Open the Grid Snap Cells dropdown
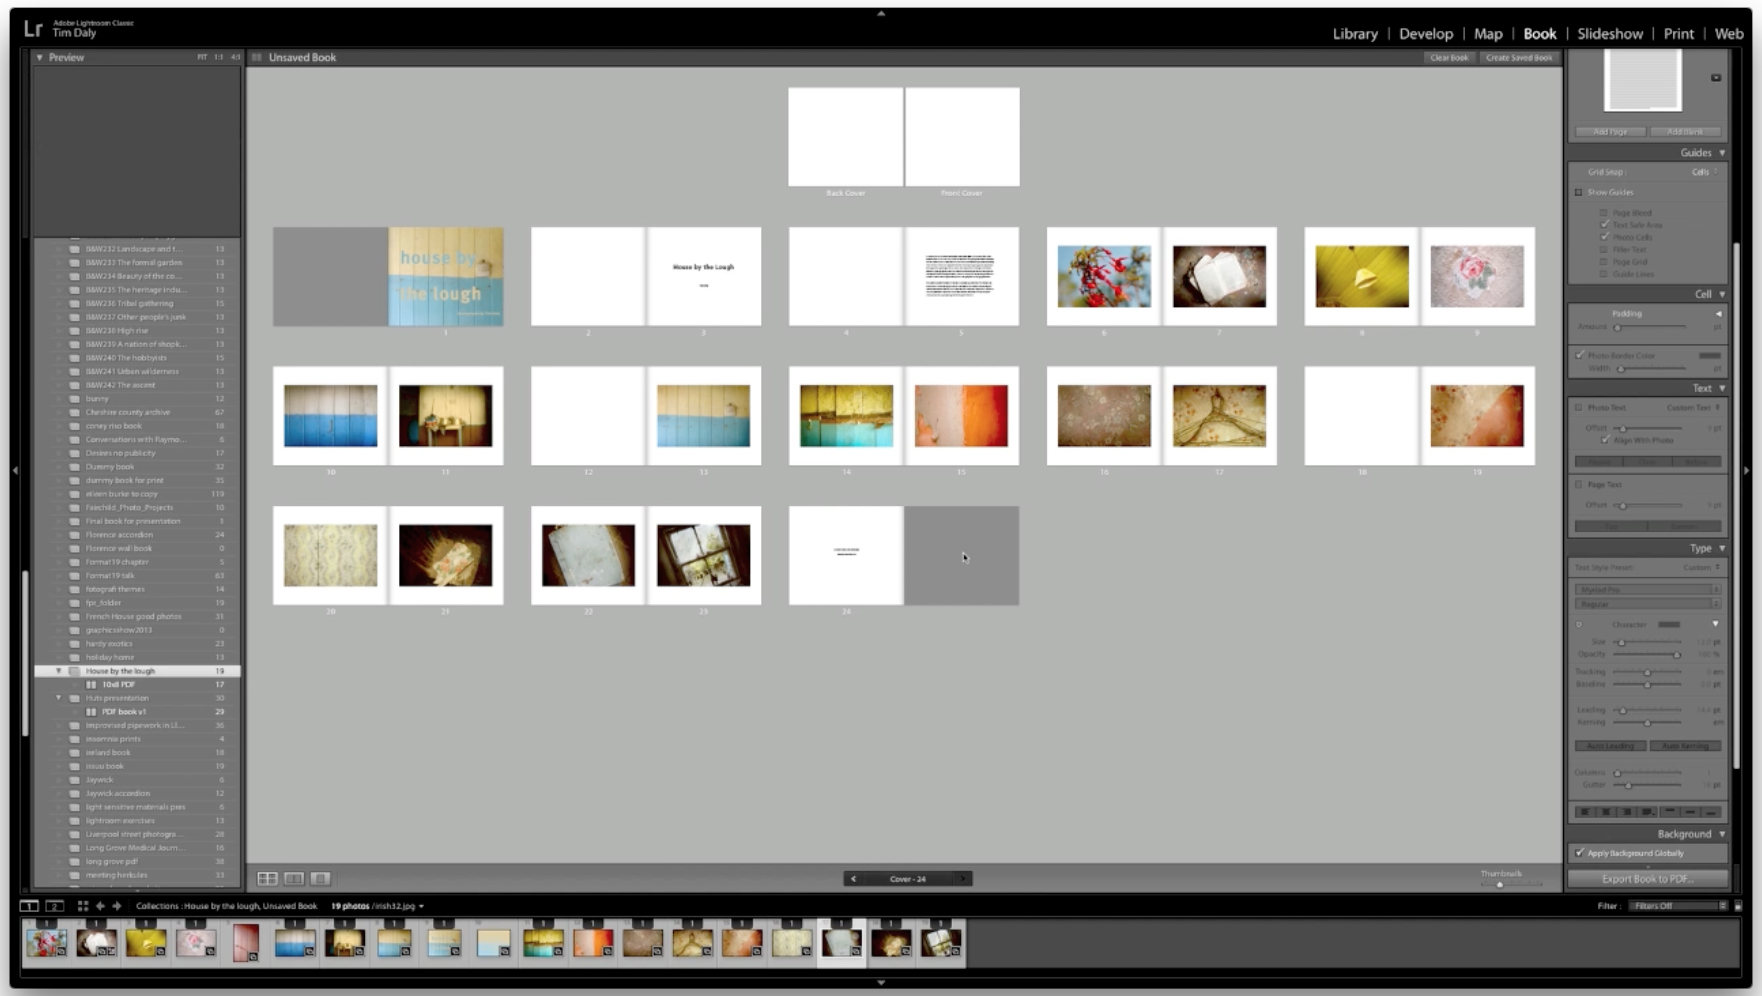The image size is (1762, 996). (1707, 171)
